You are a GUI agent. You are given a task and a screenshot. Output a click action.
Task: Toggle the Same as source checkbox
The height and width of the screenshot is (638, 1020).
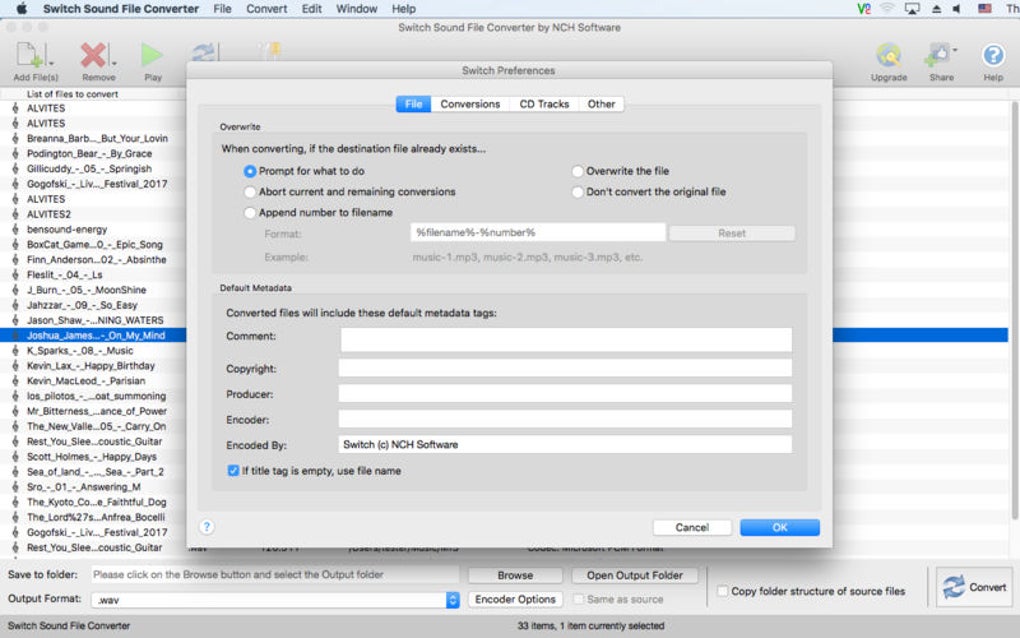click(578, 599)
